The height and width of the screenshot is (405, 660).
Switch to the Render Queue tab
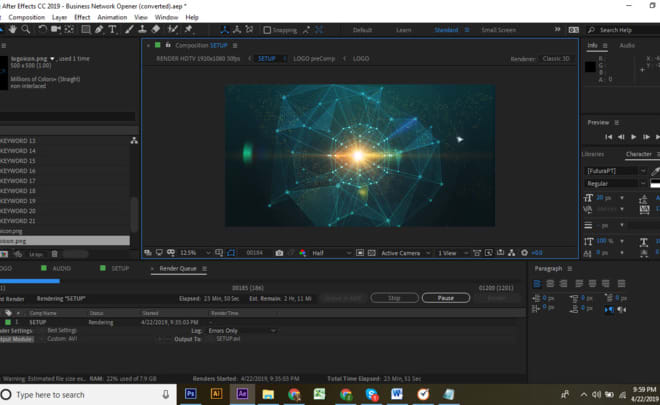178,269
